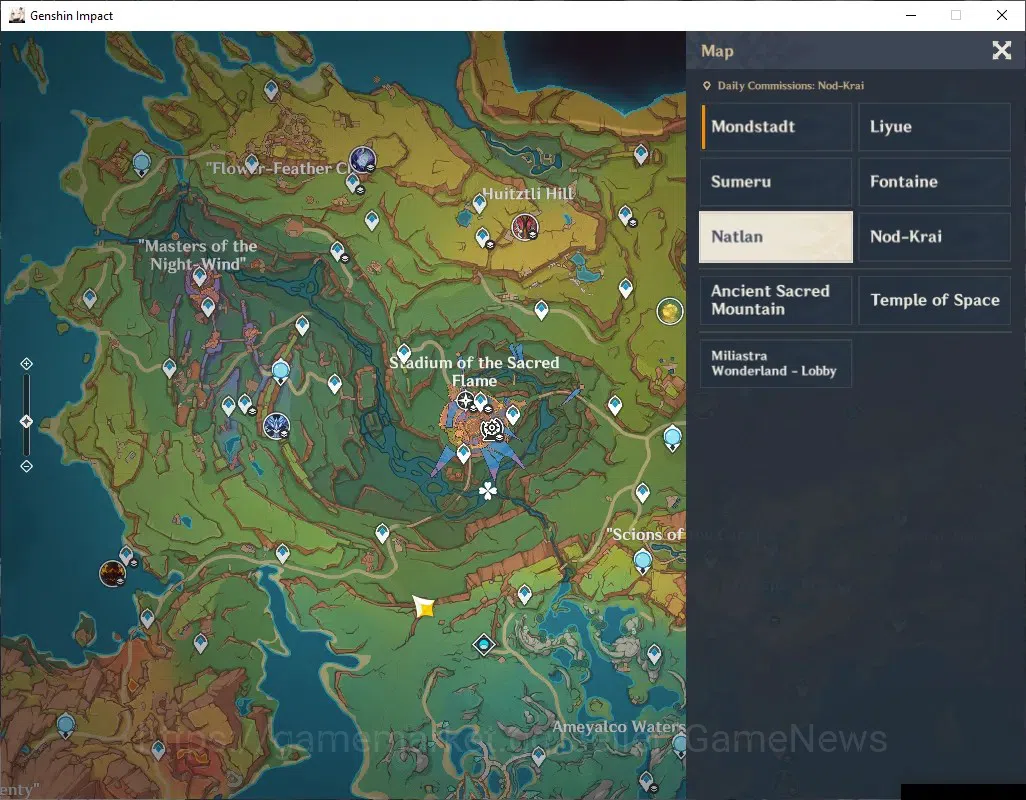The image size is (1026, 800).
Task: Select the blue beast boss icon
Action: click(x=276, y=426)
